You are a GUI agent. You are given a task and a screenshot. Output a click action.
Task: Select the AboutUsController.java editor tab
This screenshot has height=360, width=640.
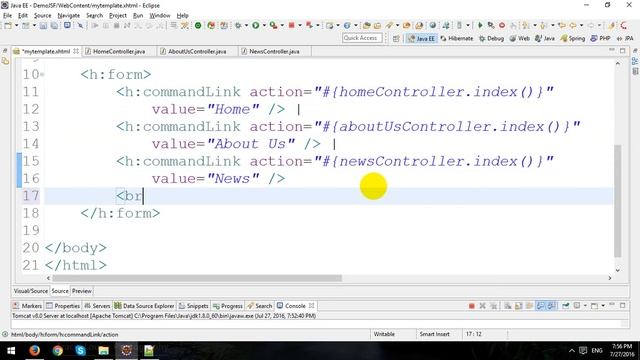click(x=197, y=51)
